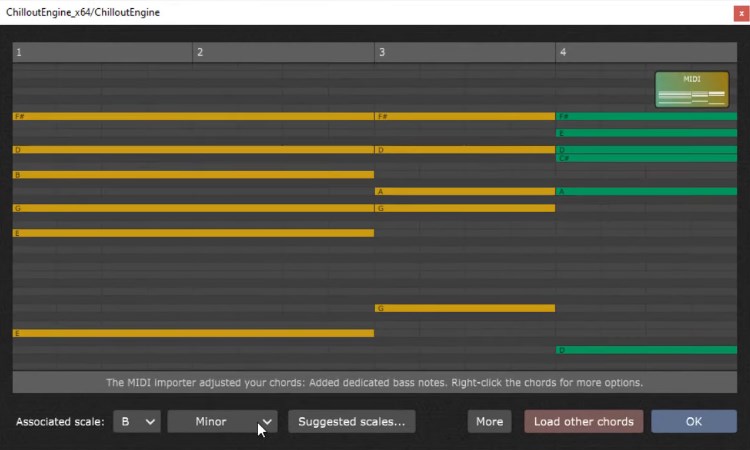The height and width of the screenshot is (450, 750).
Task: Click the MIDI importer adjusted chords message
Action: coord(375,383)
